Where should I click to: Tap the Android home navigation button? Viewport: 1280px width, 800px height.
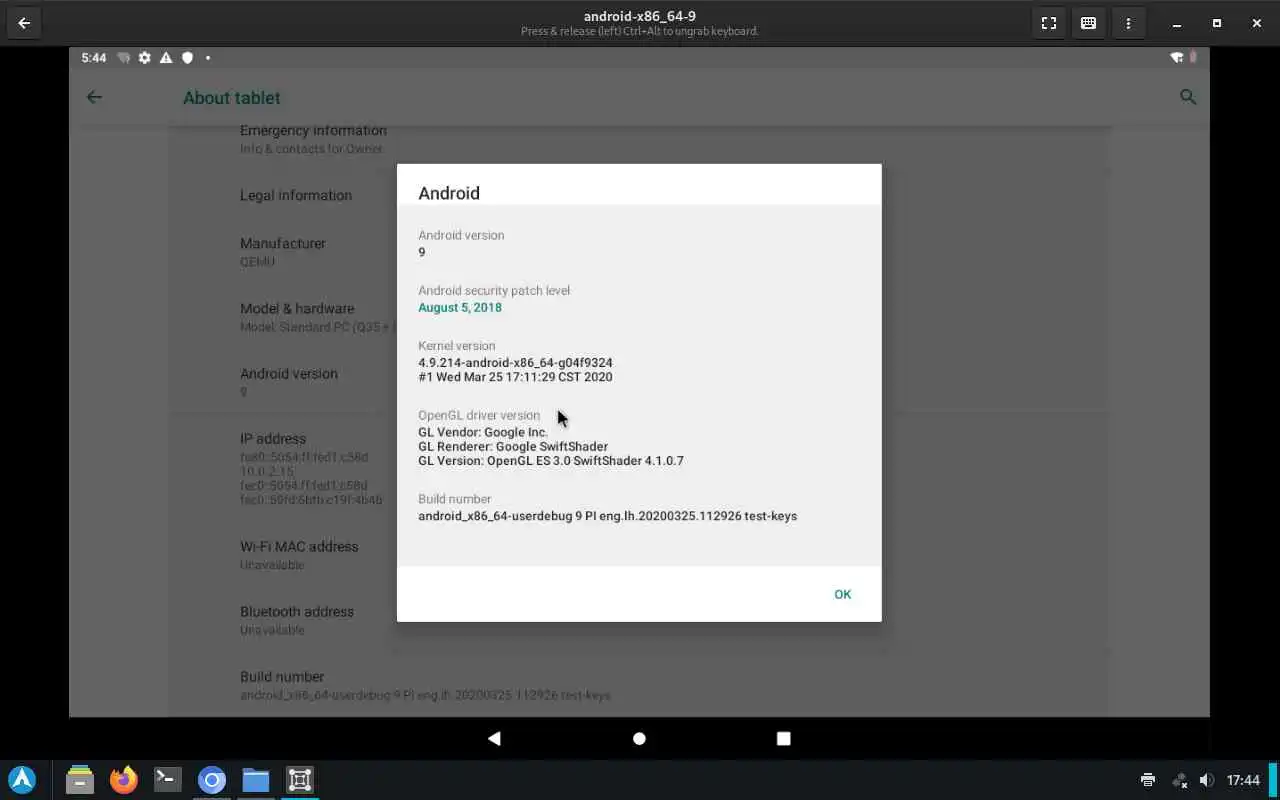(x=639, y=738)
